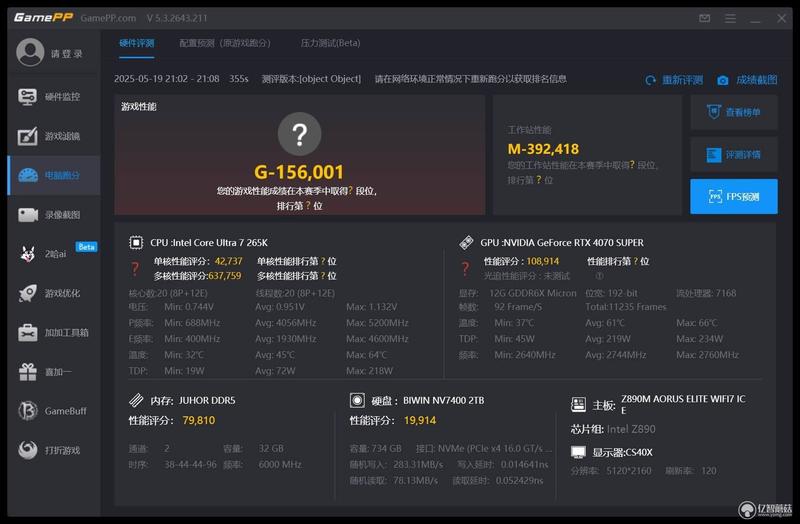This screenshot has width=800, height=524.
Task: Click the GamePP.com link in title bar
Action: point(108,18)
